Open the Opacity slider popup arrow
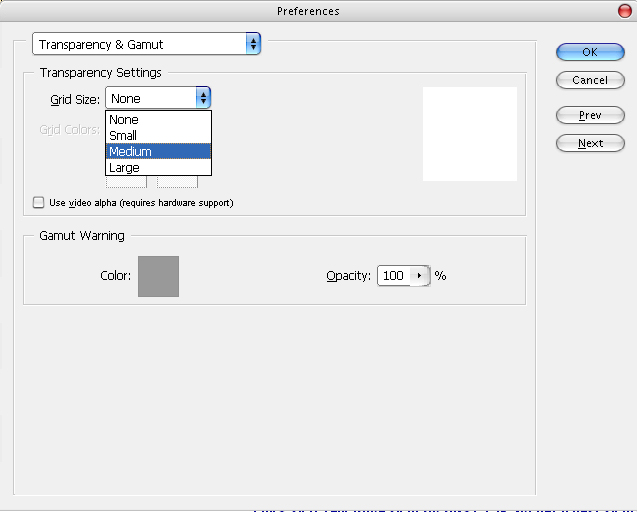This screenshot has height=512, width=637. 419,276
